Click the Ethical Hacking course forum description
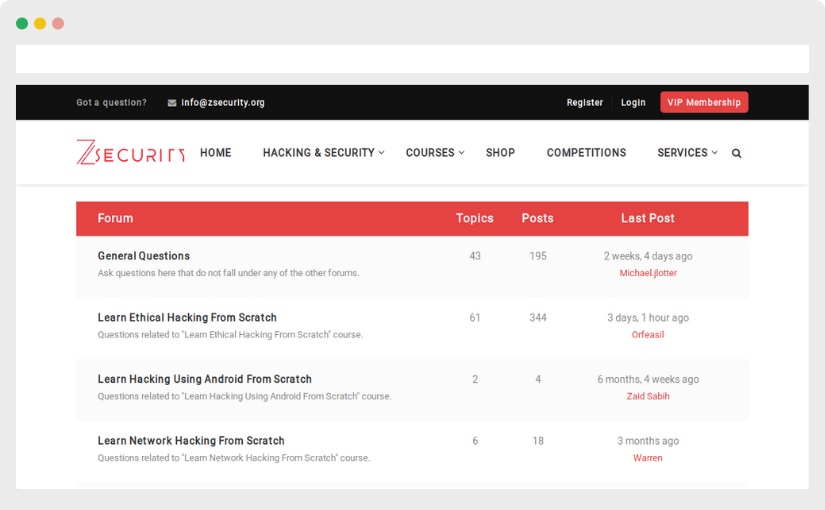This screenshot has height=510, width=825. (230, 335)
